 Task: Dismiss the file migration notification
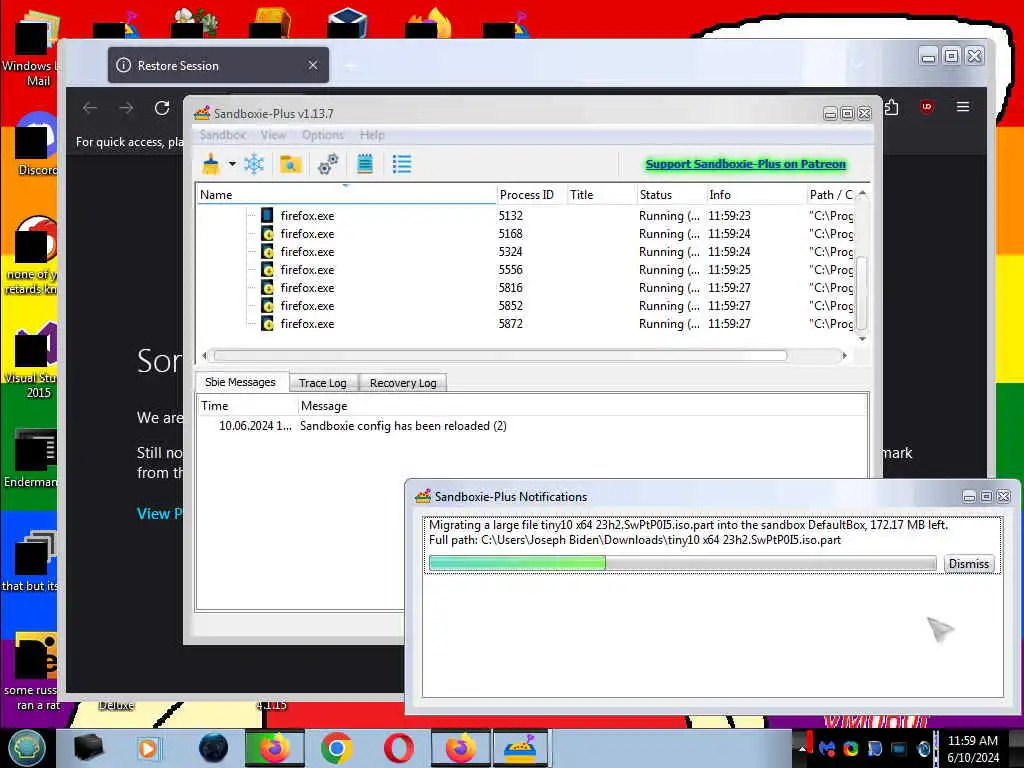point(969,564)
